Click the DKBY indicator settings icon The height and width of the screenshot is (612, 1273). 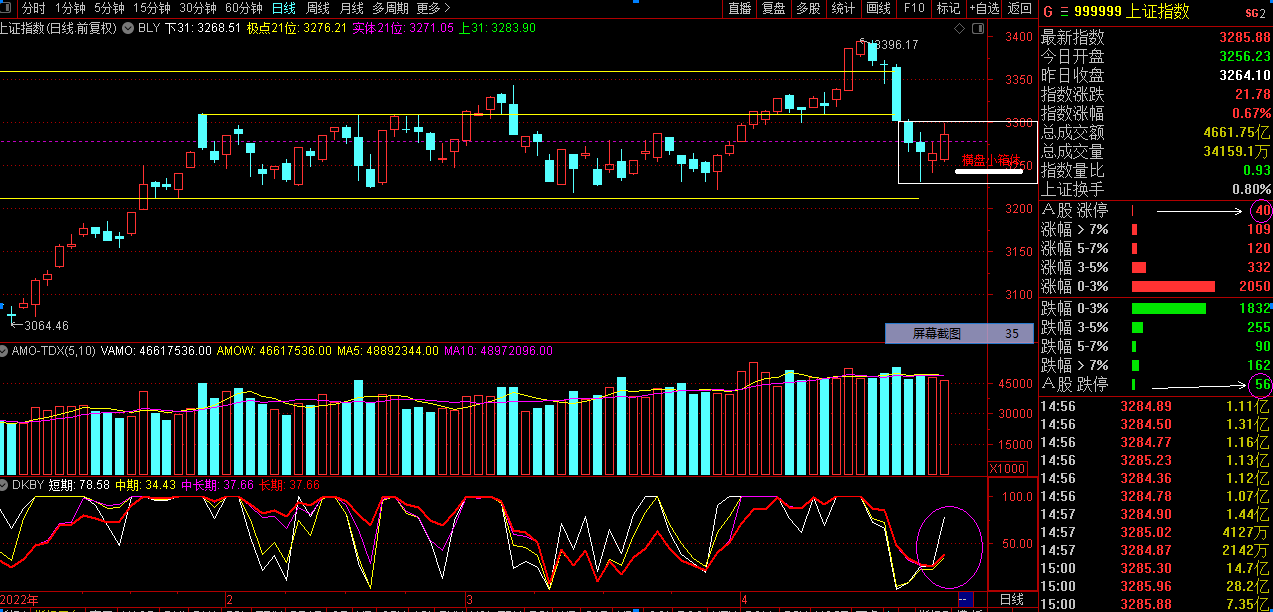(x=5, y=484)
